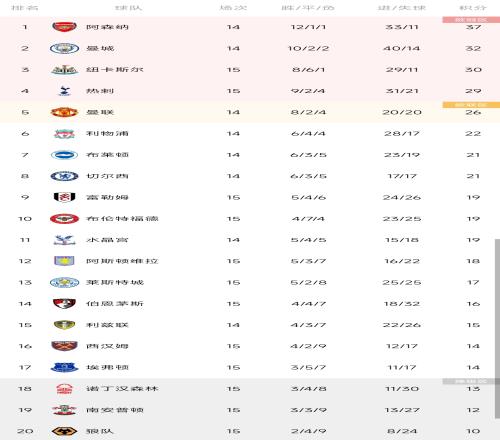The width and height of the screenshot is (500, 440).
Task: Click the vertical scrollbar thumb
Action: point(497,329)
